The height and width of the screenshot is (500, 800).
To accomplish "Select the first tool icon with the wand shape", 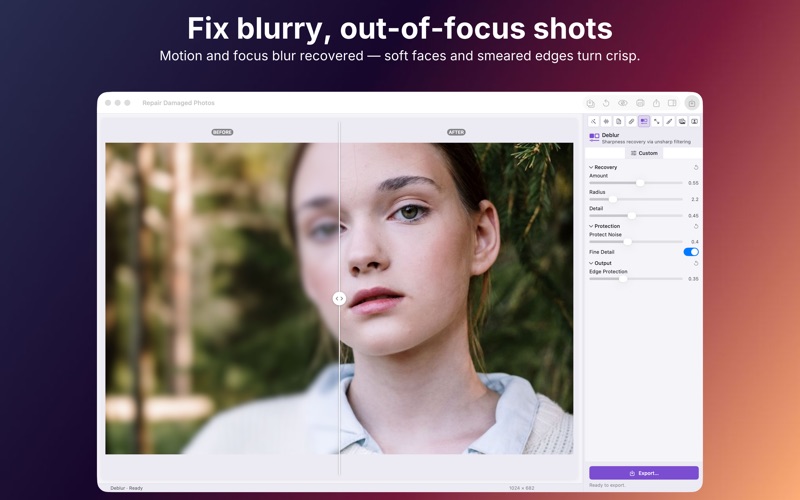I will pos(593,121).
